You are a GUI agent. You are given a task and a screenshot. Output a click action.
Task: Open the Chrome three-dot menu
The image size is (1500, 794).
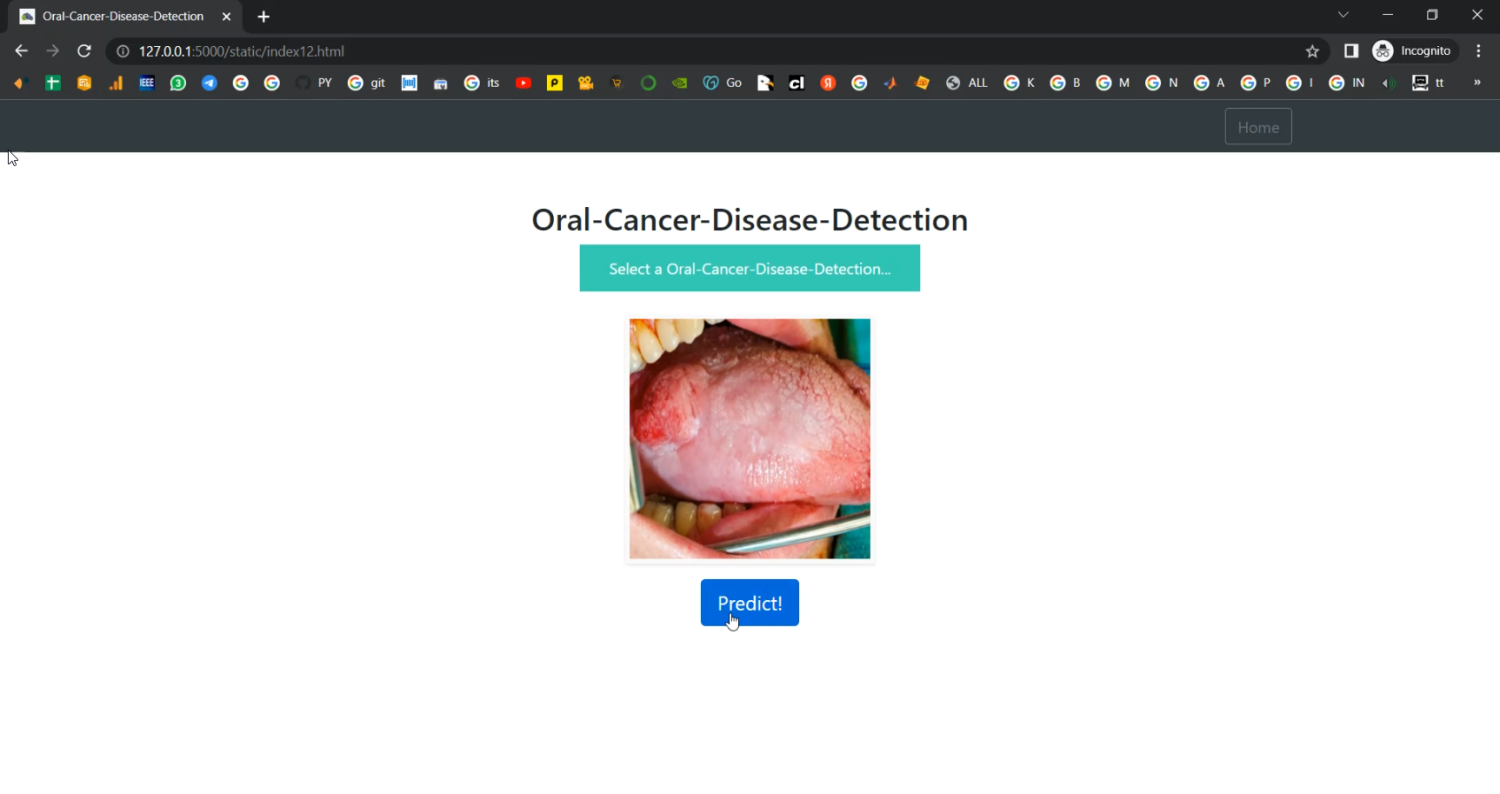[1478, 51]
